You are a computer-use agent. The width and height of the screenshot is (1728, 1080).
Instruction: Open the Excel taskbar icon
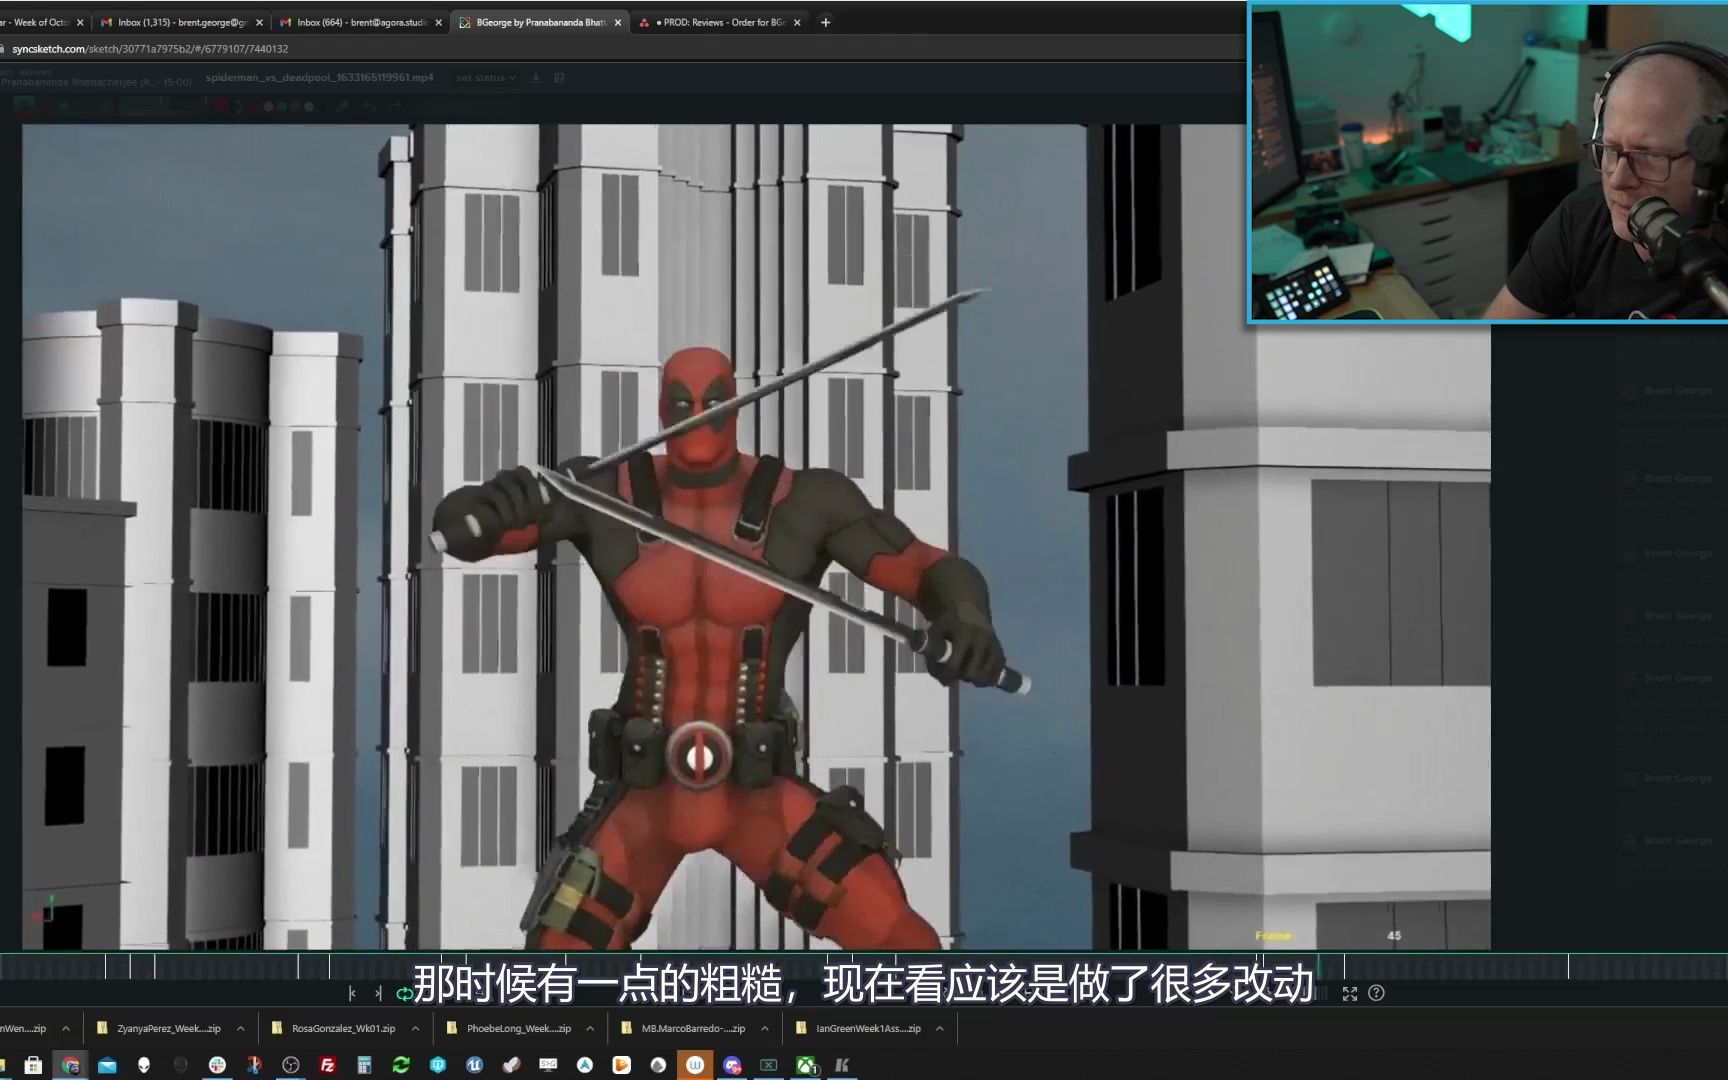(768, 1065)
